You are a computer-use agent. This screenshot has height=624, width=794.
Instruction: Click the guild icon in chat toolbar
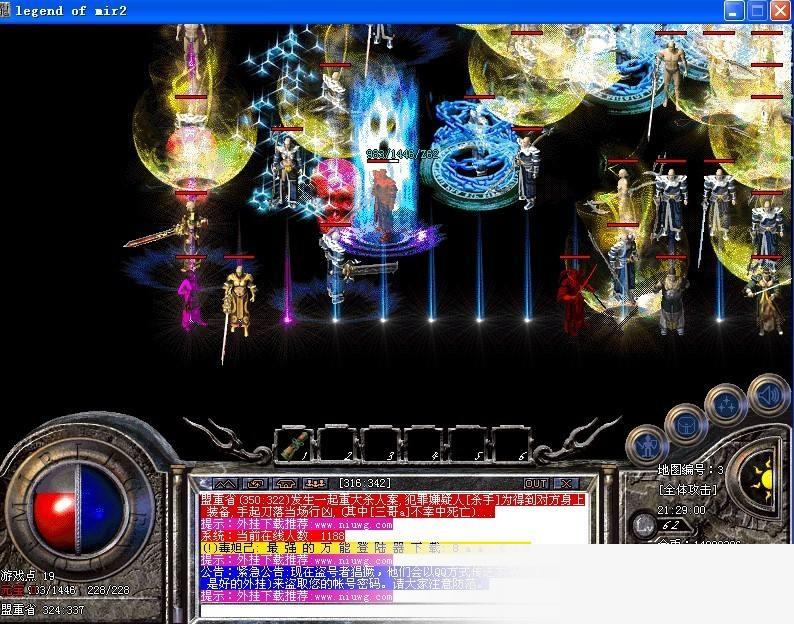click(286, 483)
